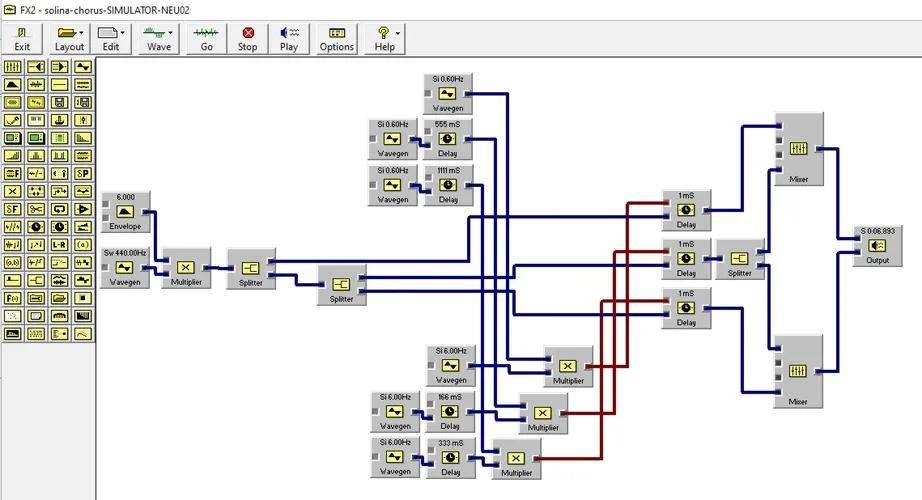Viewport: 922px width, 500px height.
Task: Select the (o) palette icon
Action: coord(83,245)
